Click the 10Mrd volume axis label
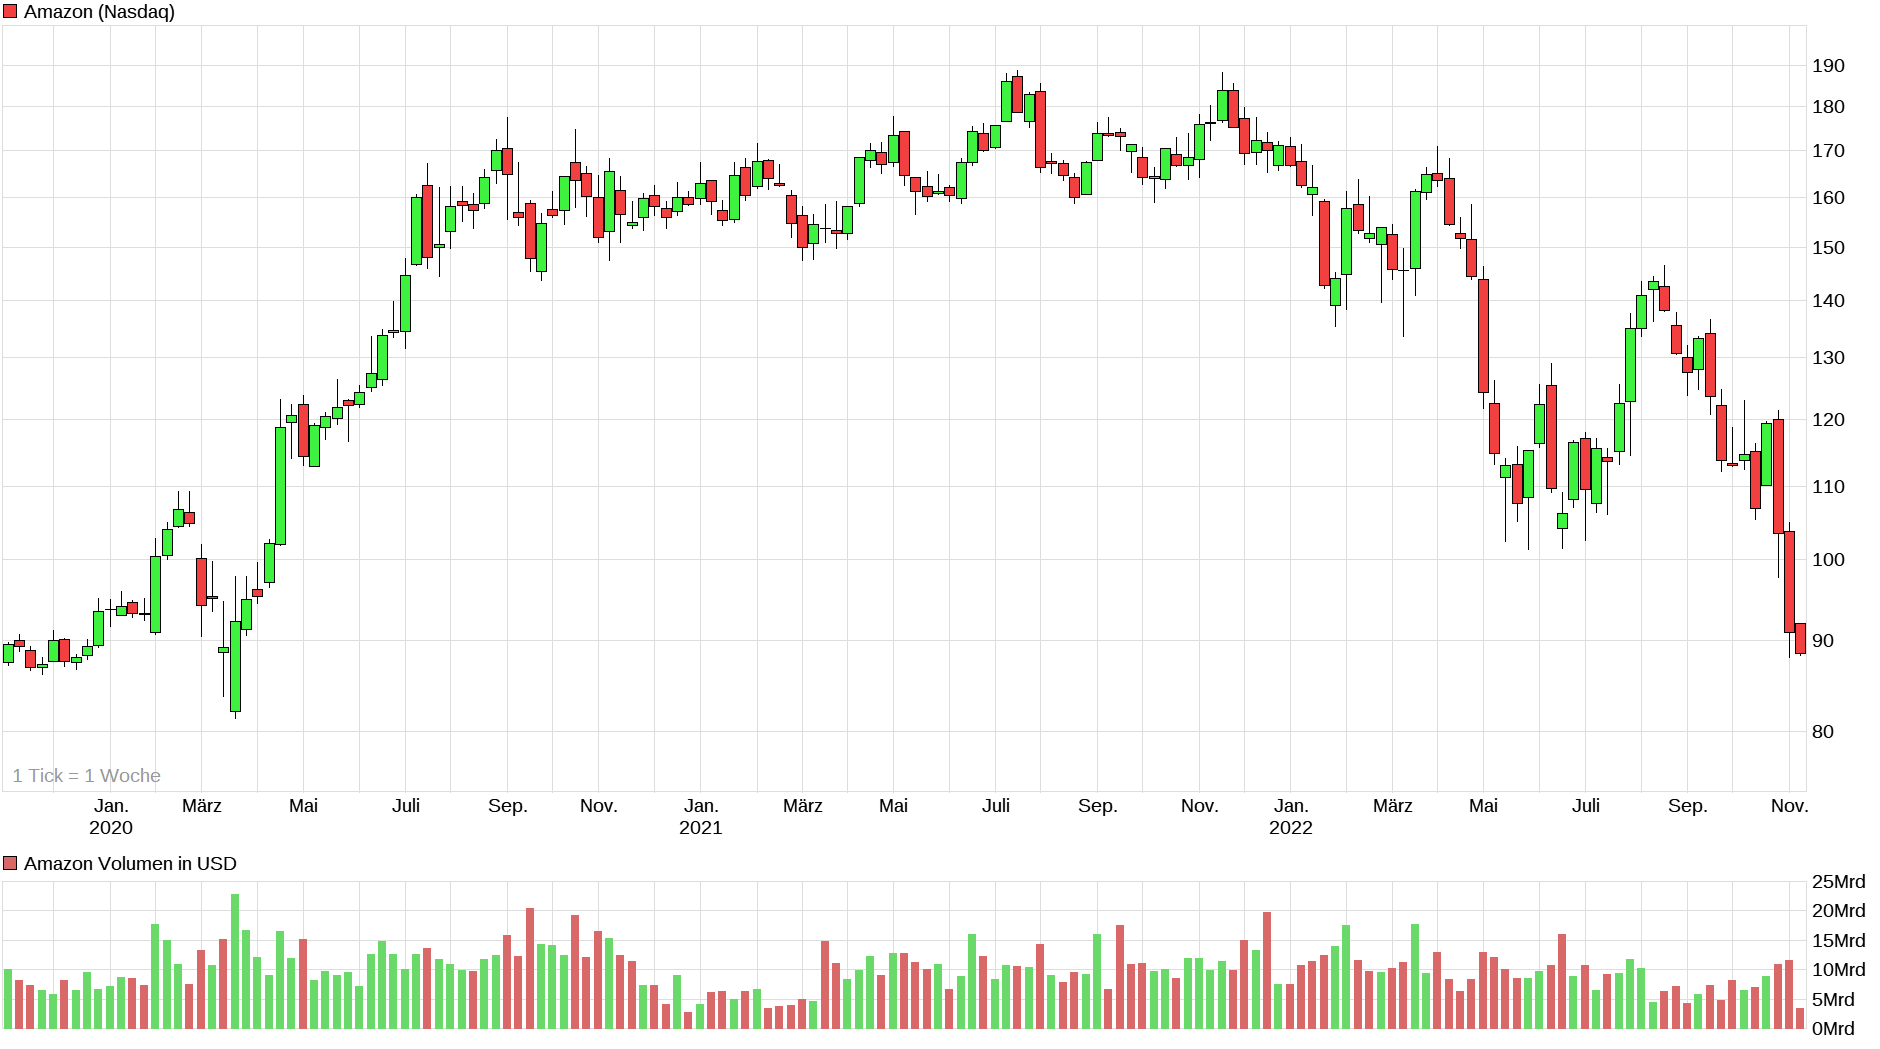 (x=1839, y=970)
